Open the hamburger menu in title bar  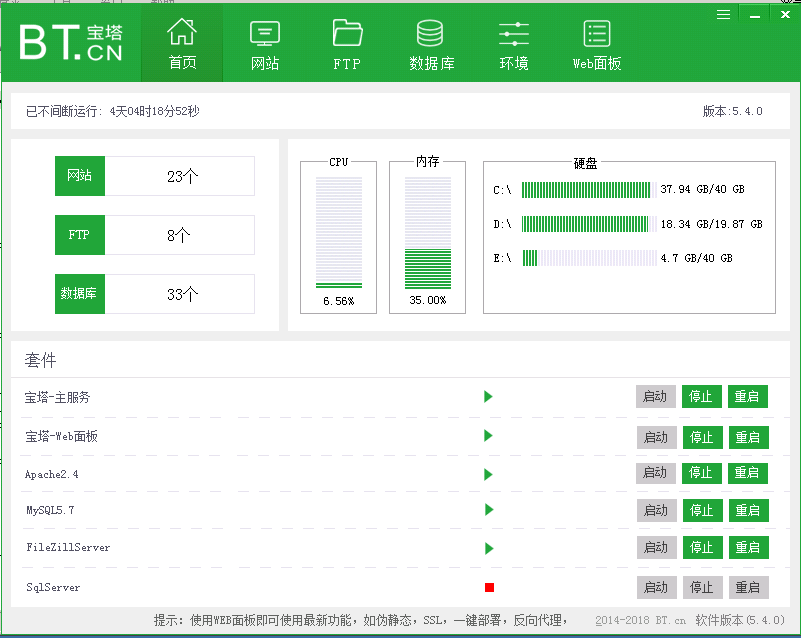point(723,14)
